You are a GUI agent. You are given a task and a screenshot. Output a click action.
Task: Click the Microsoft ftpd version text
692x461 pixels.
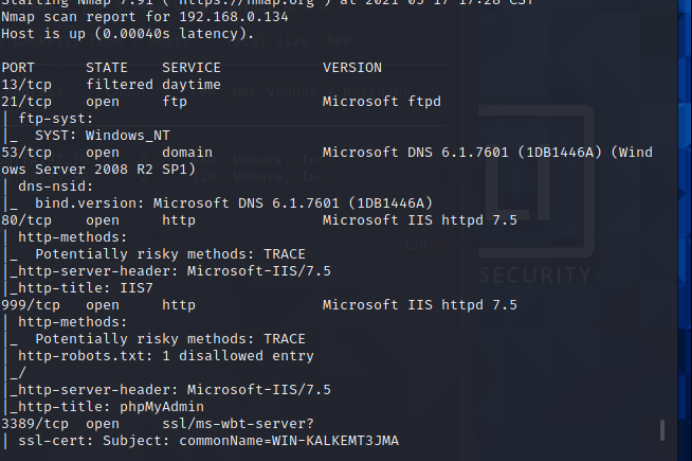point(381,102)
